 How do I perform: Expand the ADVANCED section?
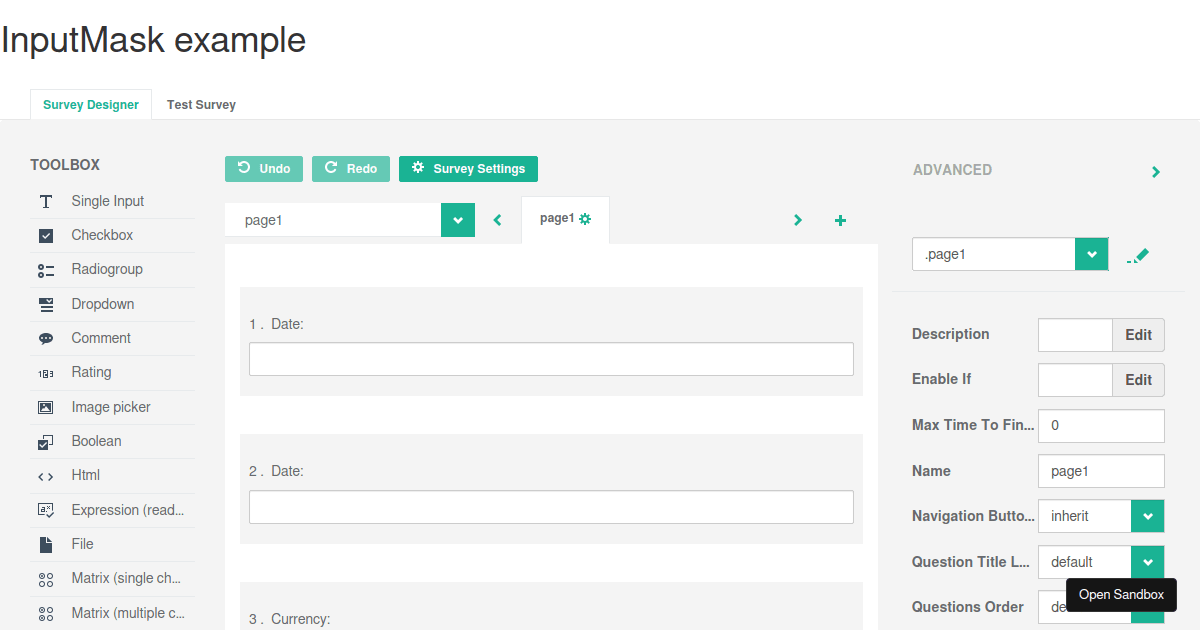[1156, 171]
